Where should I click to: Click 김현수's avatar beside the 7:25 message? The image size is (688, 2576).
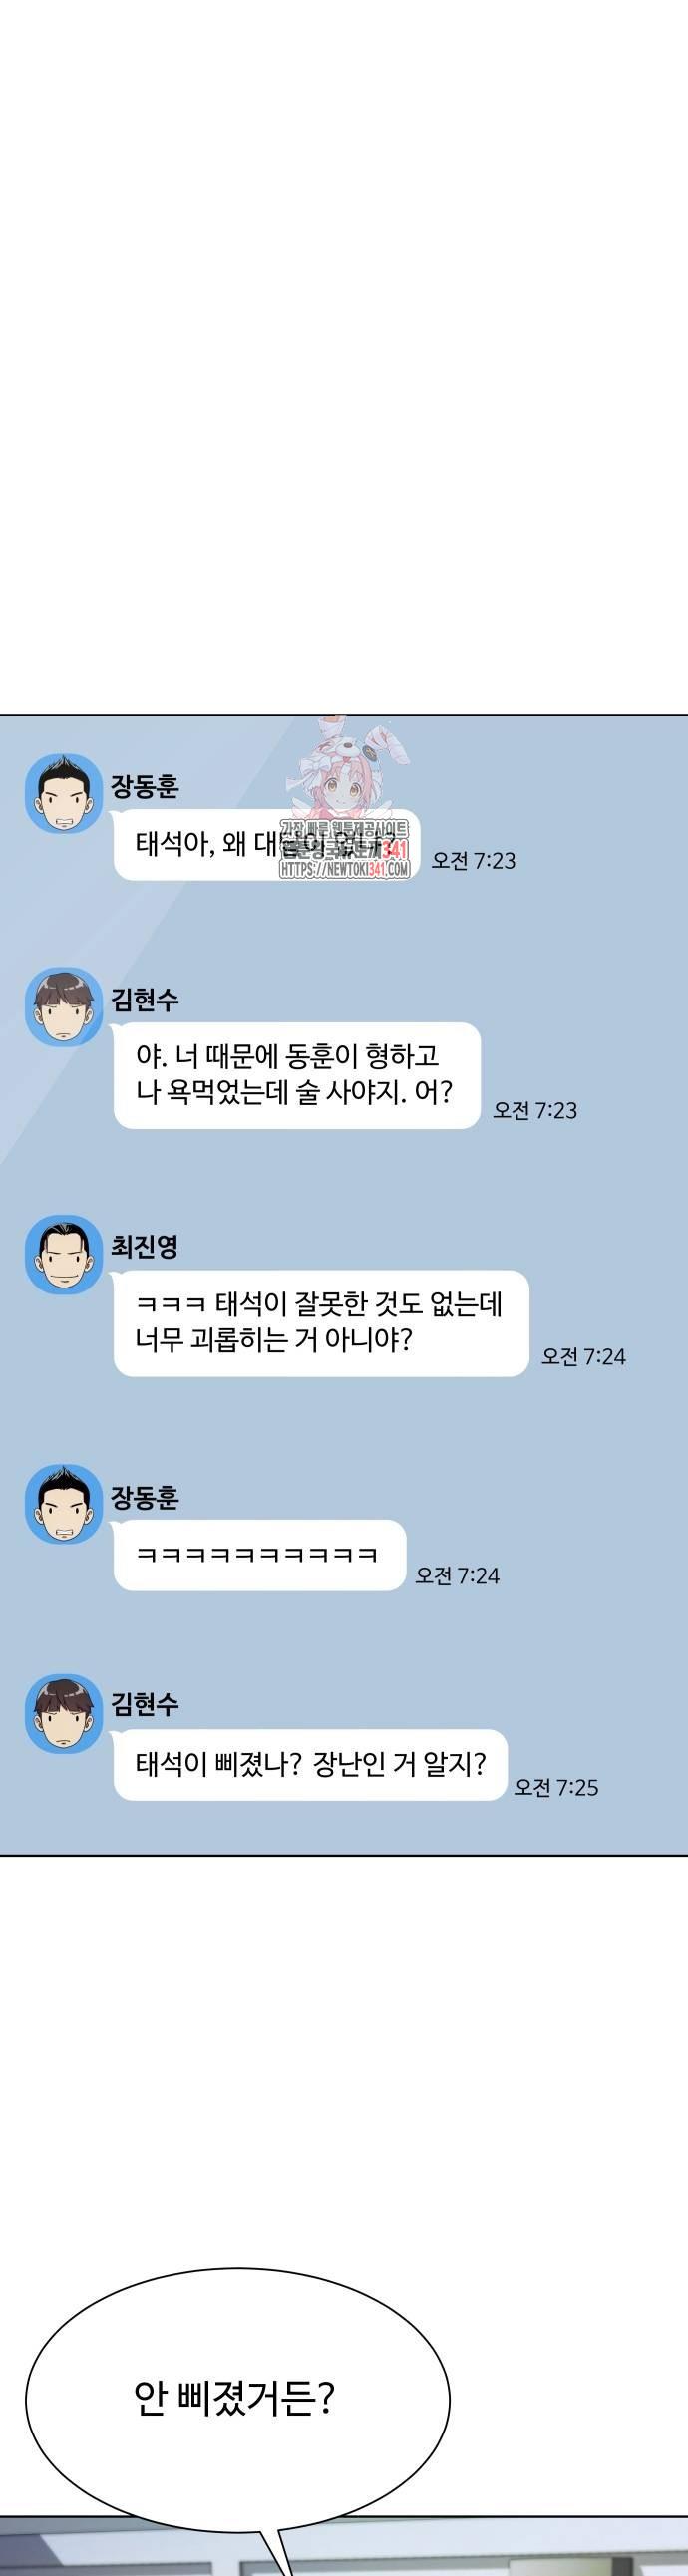(64, 1714)
